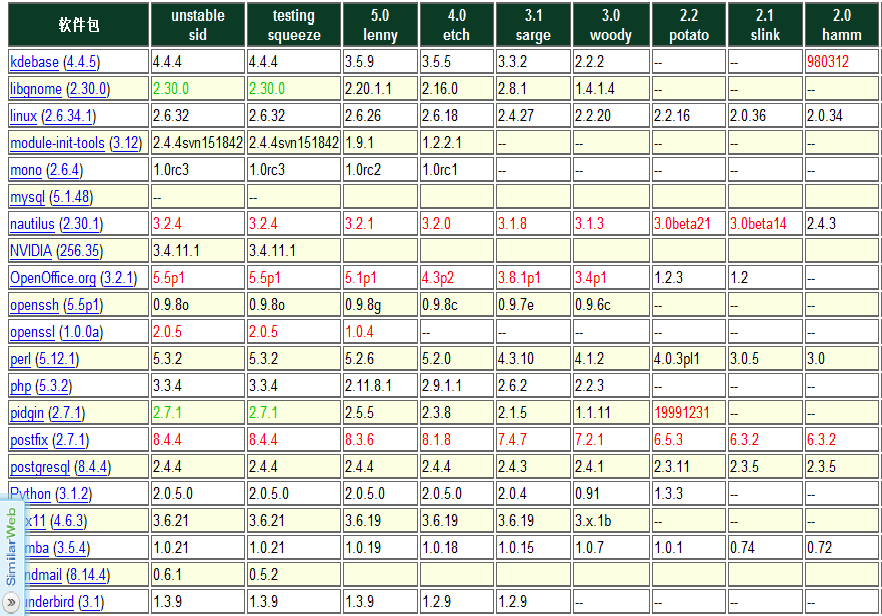Select the 3.x.1b cell in x11 row
Screen dimensions: 882x616
click(x=611, y=520)
